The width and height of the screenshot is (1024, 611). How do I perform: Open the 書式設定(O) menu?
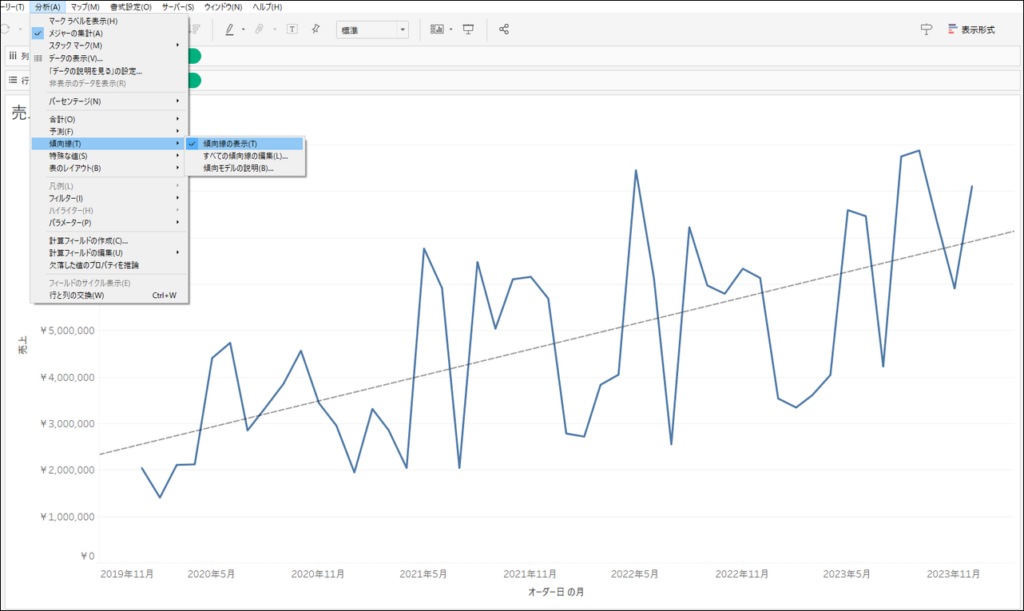click(x=131, y=7)
